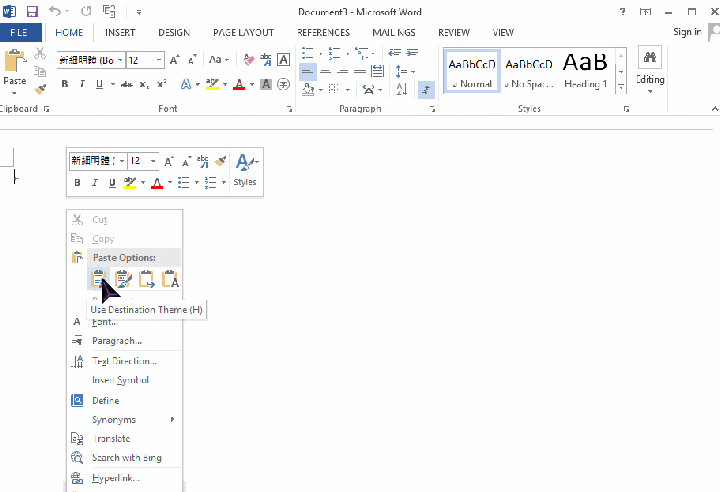
Task: Open the ribbon font name dropdown
Action: 120,60
